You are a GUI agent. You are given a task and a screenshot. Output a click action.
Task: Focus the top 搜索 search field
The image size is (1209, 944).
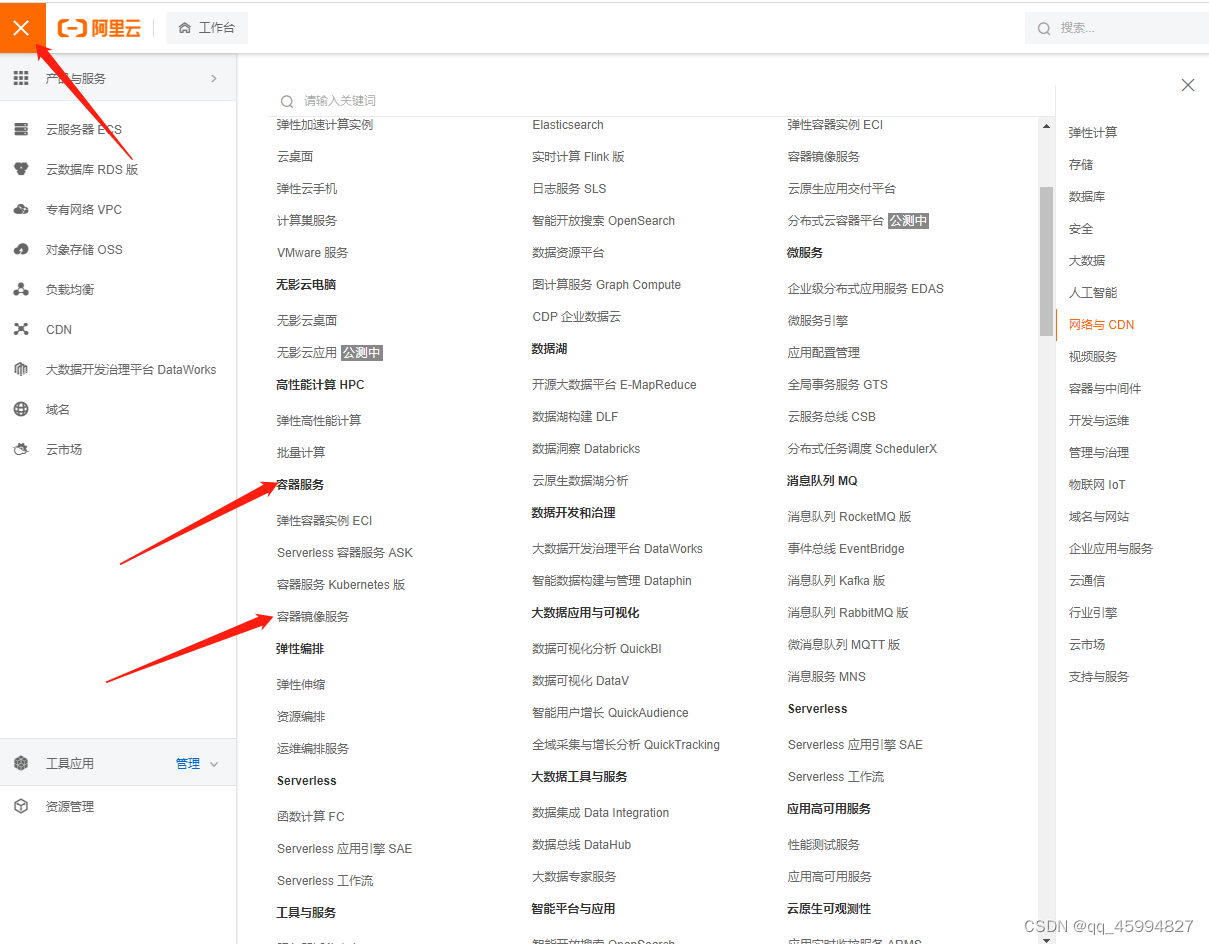(x=1117, y=28)
